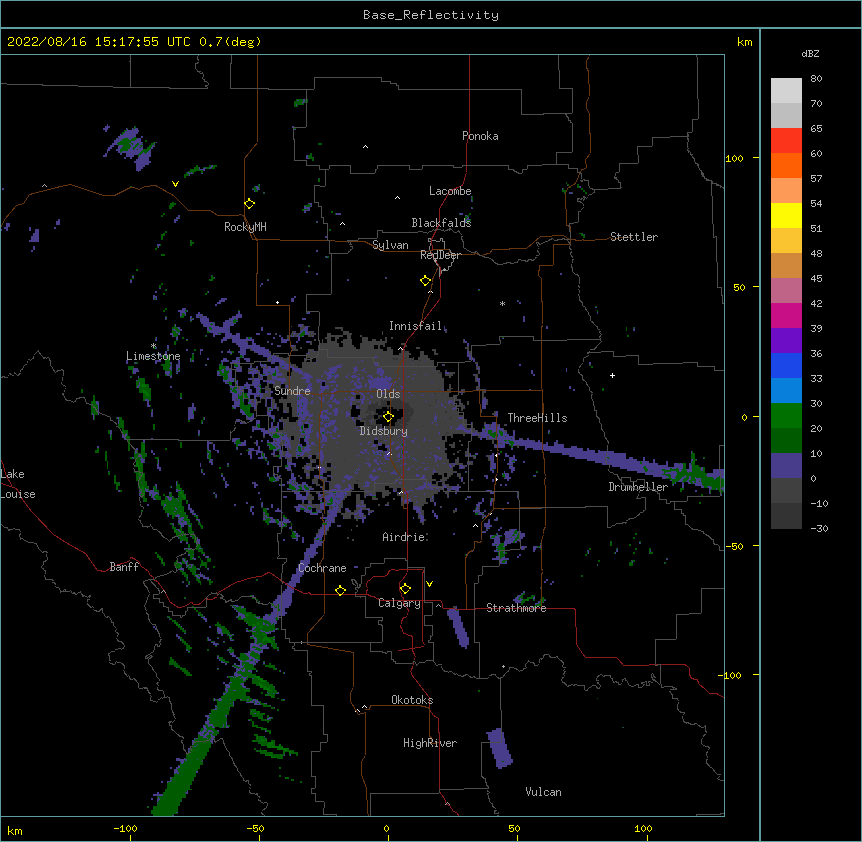Click the Vulcan label
This screenshot has width=862, height=842.
tap(543, 792)
